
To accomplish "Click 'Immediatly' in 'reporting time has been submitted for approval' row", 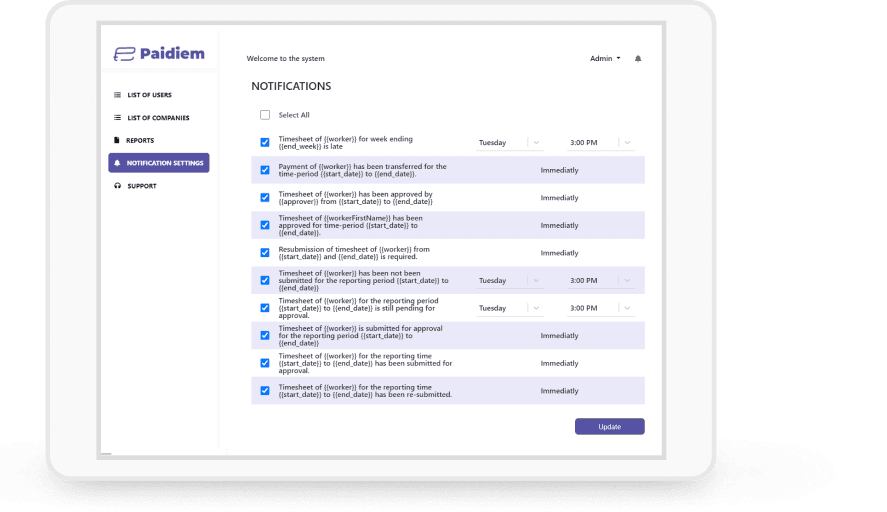I will [x=559, y=363].
